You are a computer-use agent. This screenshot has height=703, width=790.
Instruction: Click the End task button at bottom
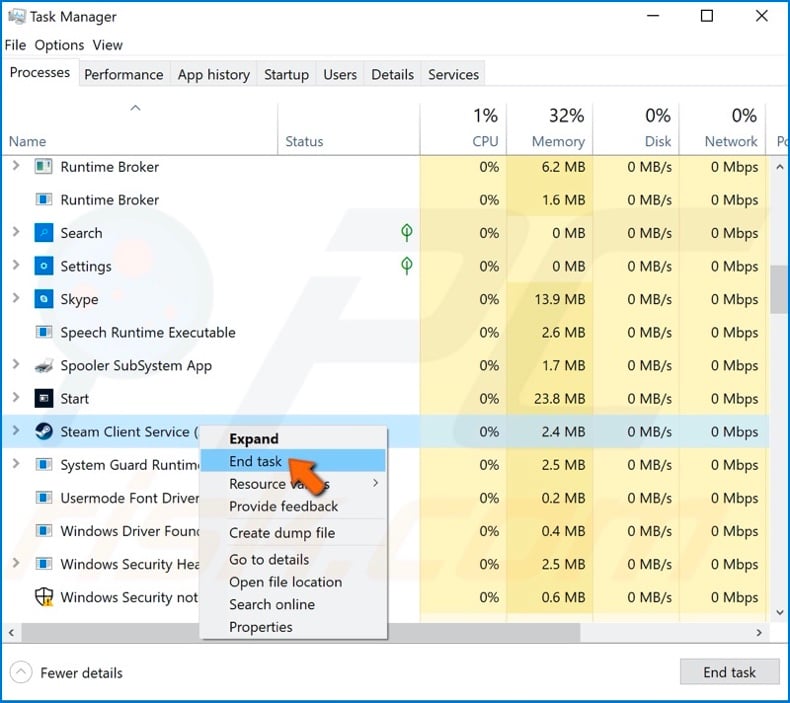click(729, 672)
